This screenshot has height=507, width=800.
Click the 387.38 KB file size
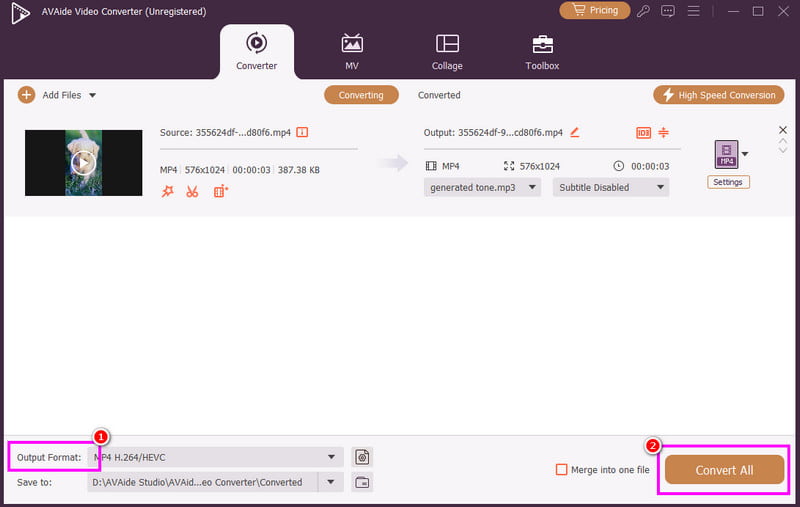click(298, 170)
